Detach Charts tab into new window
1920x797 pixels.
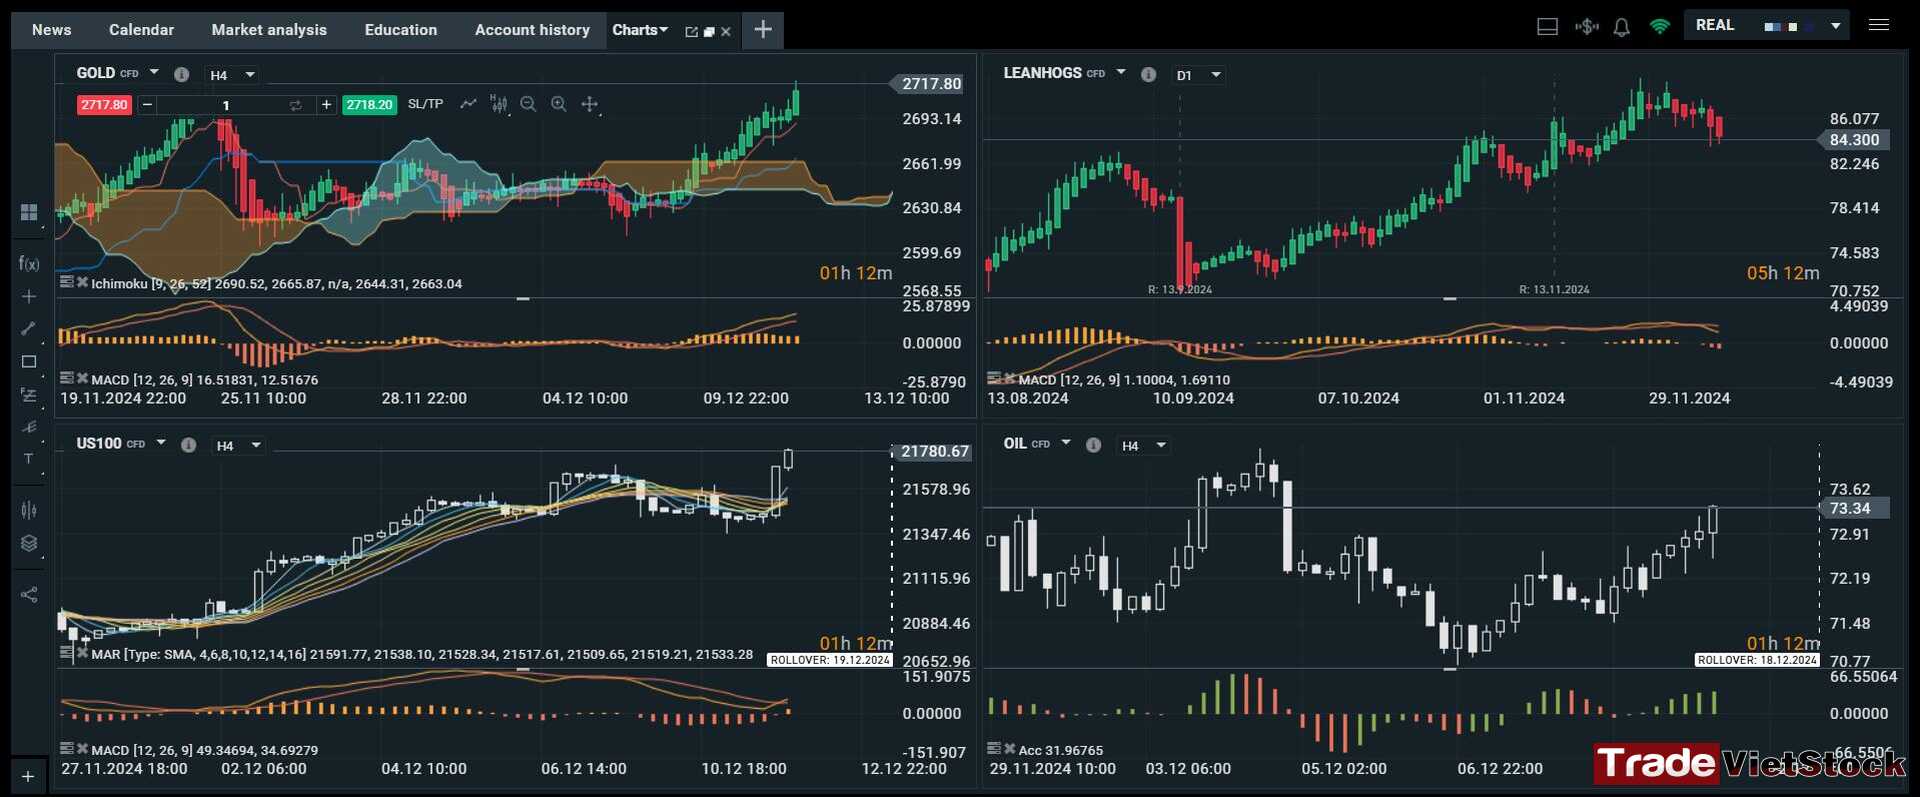pyautogui.click(x=691, y=32)
